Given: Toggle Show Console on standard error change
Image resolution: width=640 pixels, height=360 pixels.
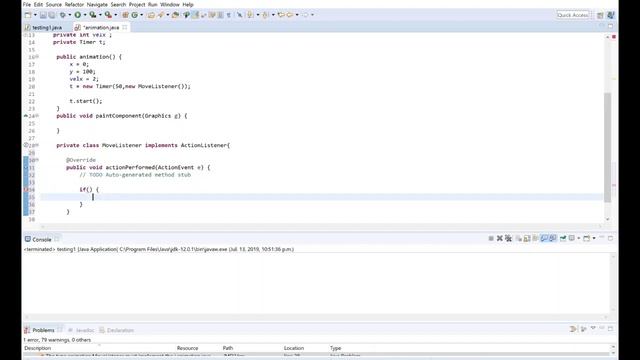Looking at the screenshot, I should click(x=553, y=238).
